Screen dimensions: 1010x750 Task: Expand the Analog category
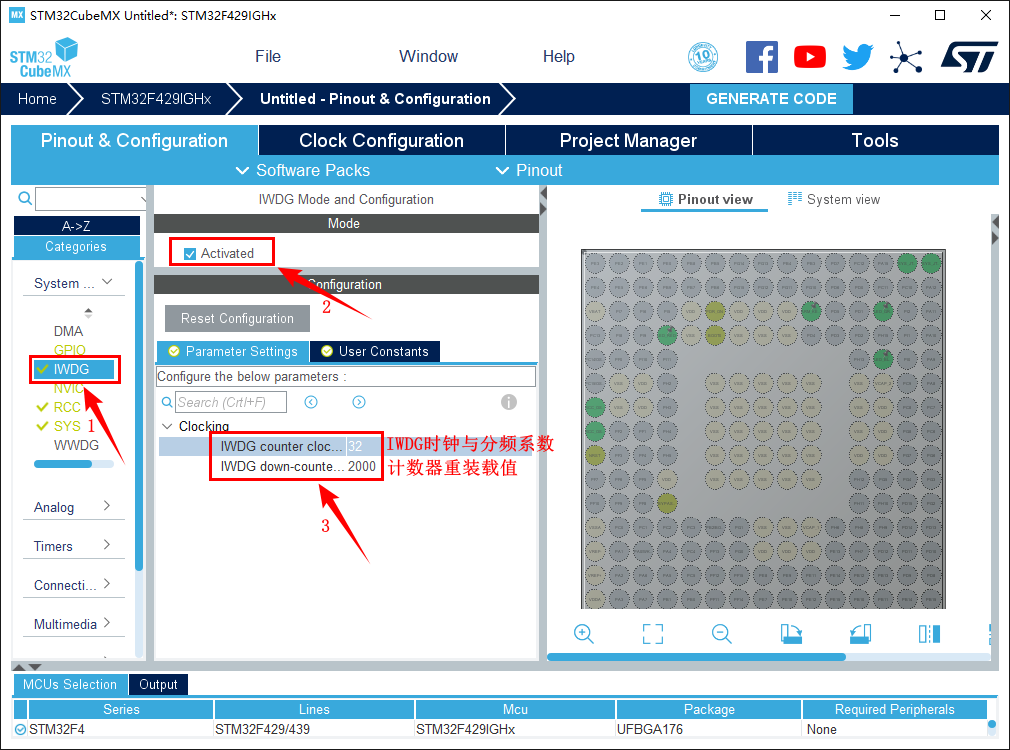[x=72, y=507]
